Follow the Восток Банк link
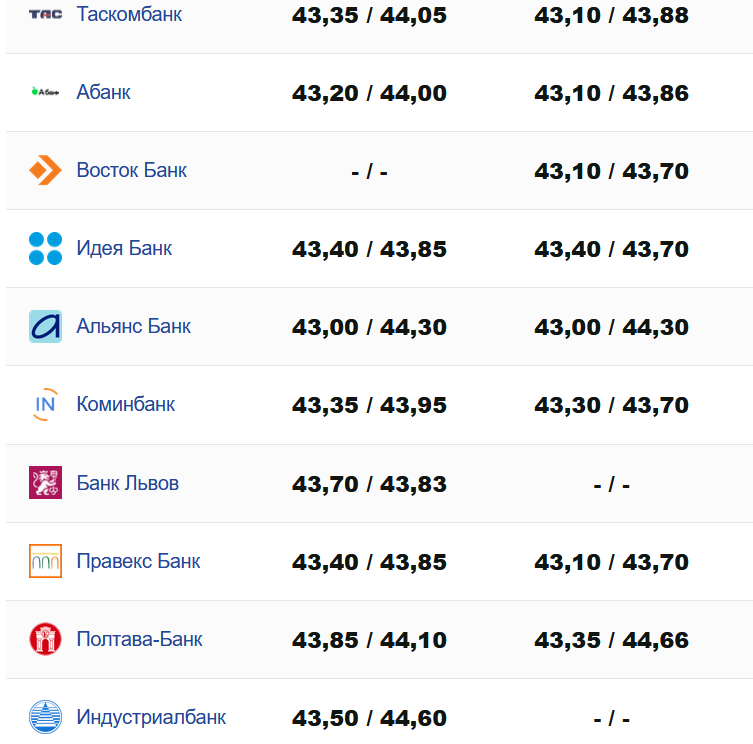 tap(131, 170)
